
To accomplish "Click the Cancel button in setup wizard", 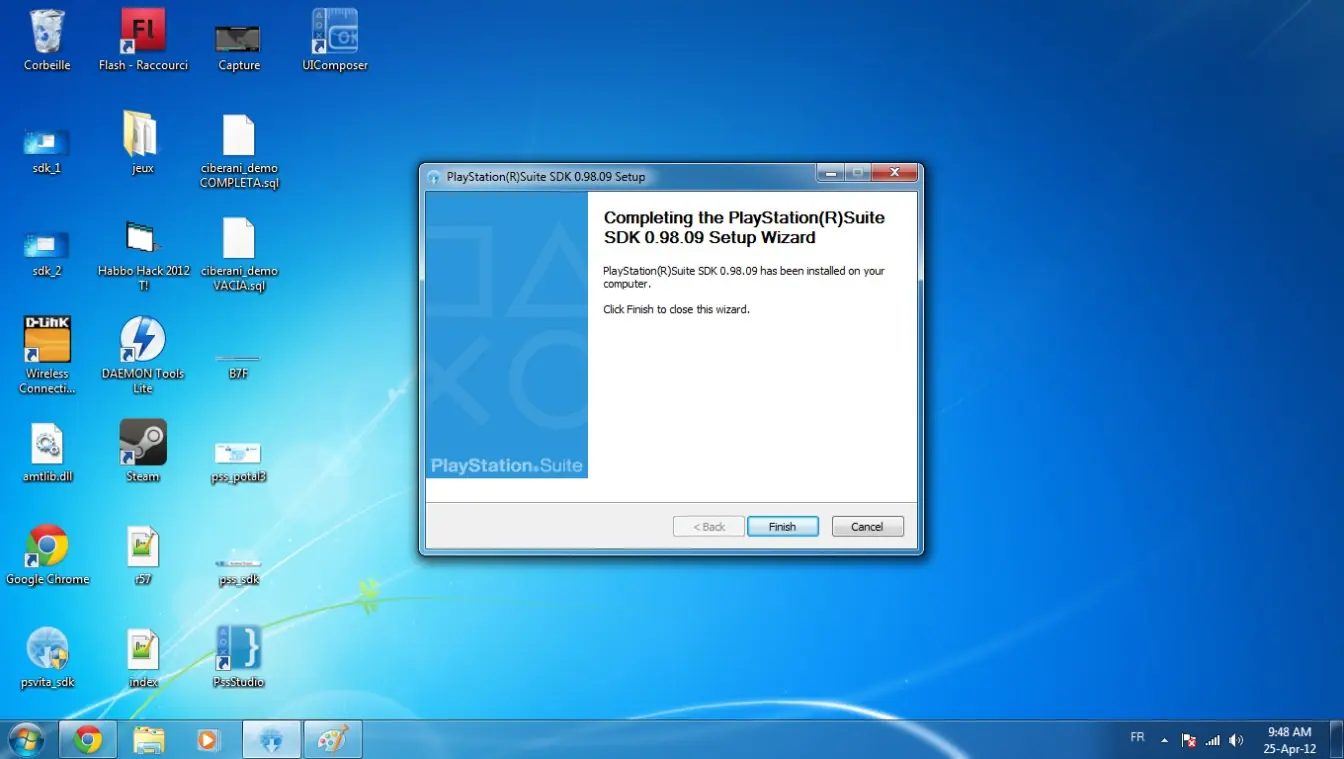I will [x=867, y=527].
